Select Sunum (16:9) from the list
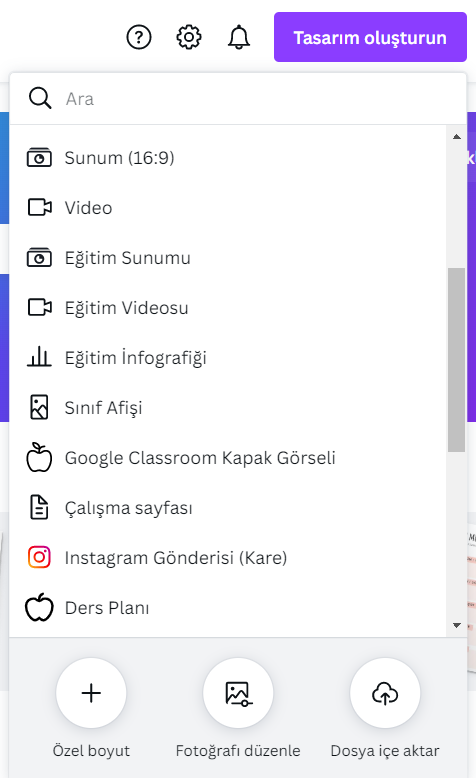Screen dimensions: 476x778 pos(228,158)
